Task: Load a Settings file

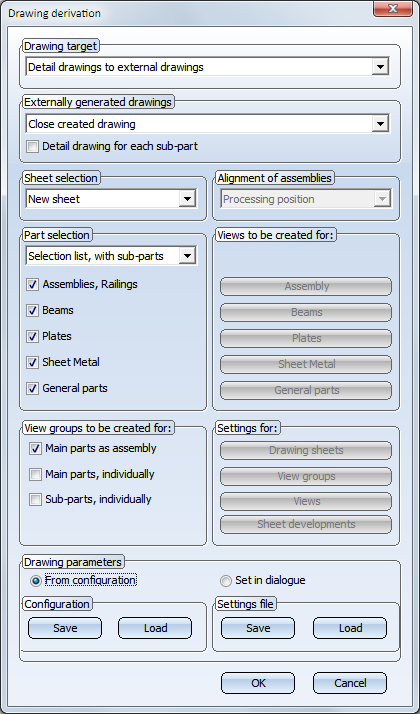Action: 350,628
